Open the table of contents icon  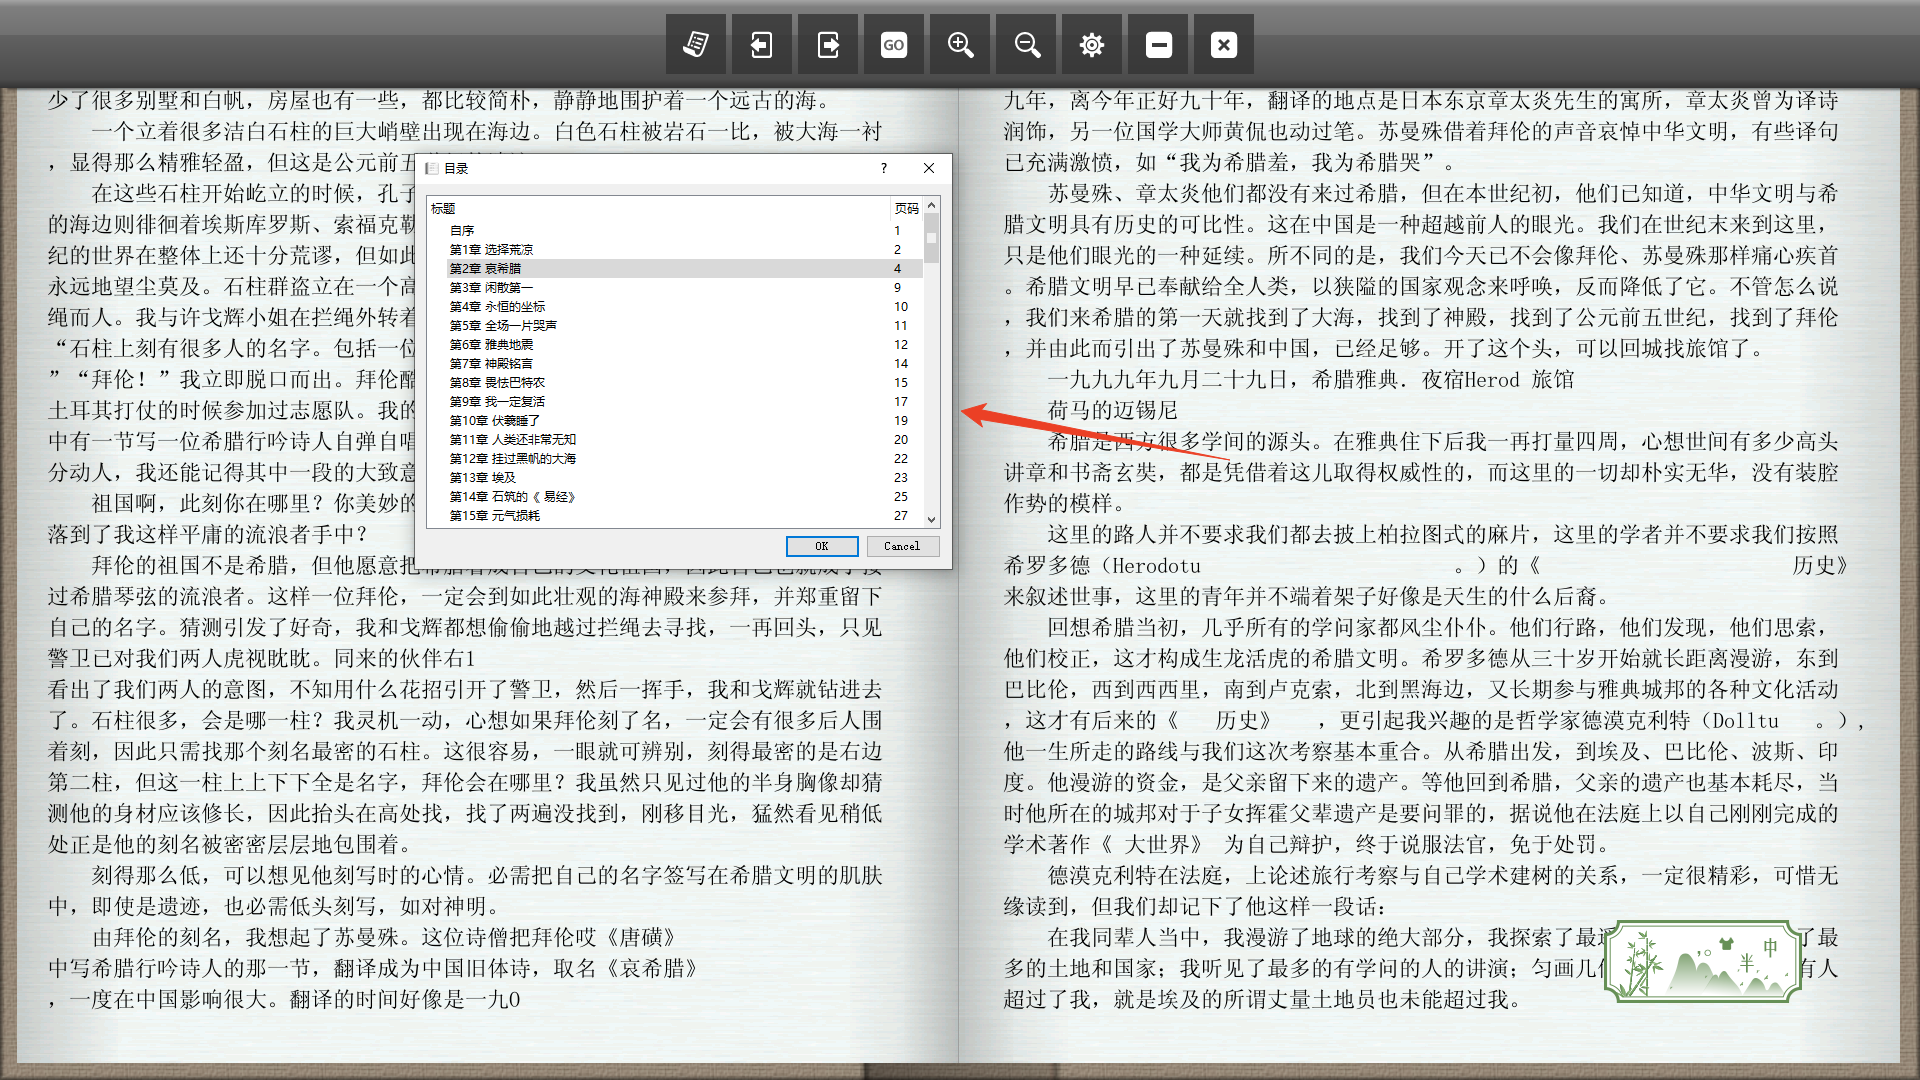coord(696,45)
